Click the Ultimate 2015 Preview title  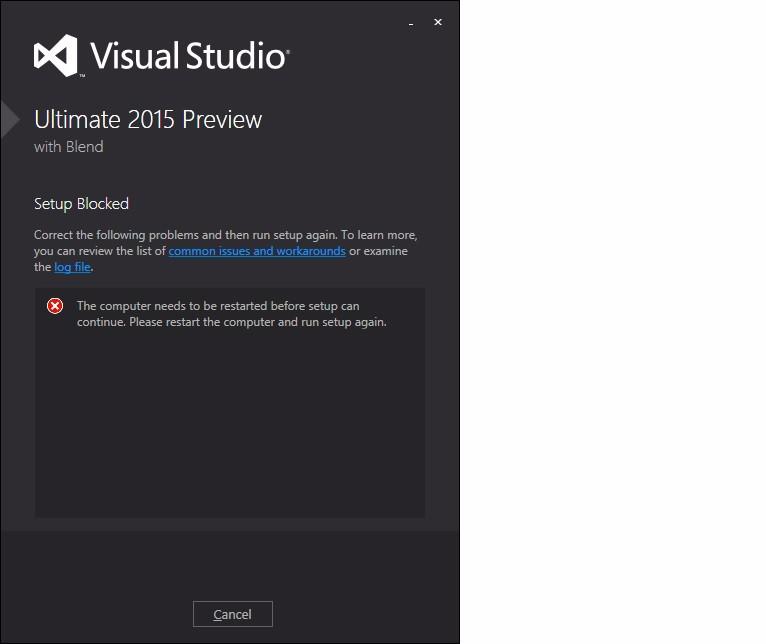tap(148, 120)
